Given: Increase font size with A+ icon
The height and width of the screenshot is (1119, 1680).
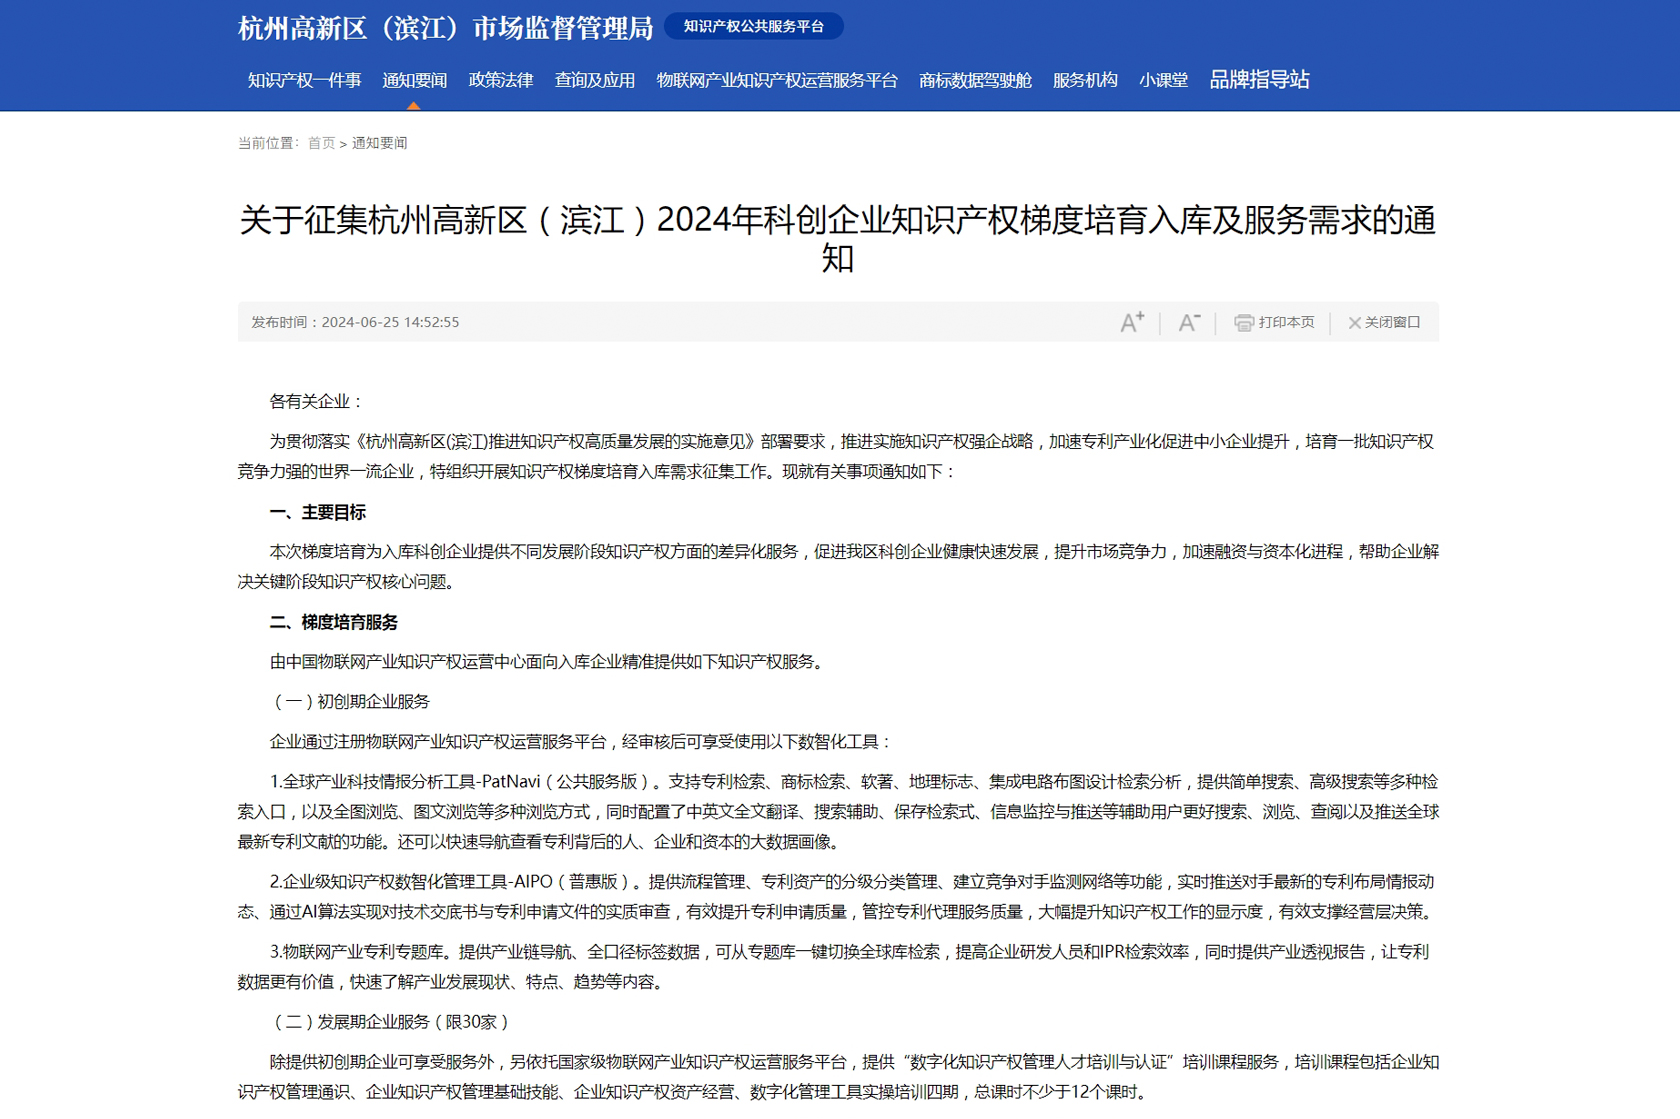Looking at the screenshot, I should pos(1131,322).
